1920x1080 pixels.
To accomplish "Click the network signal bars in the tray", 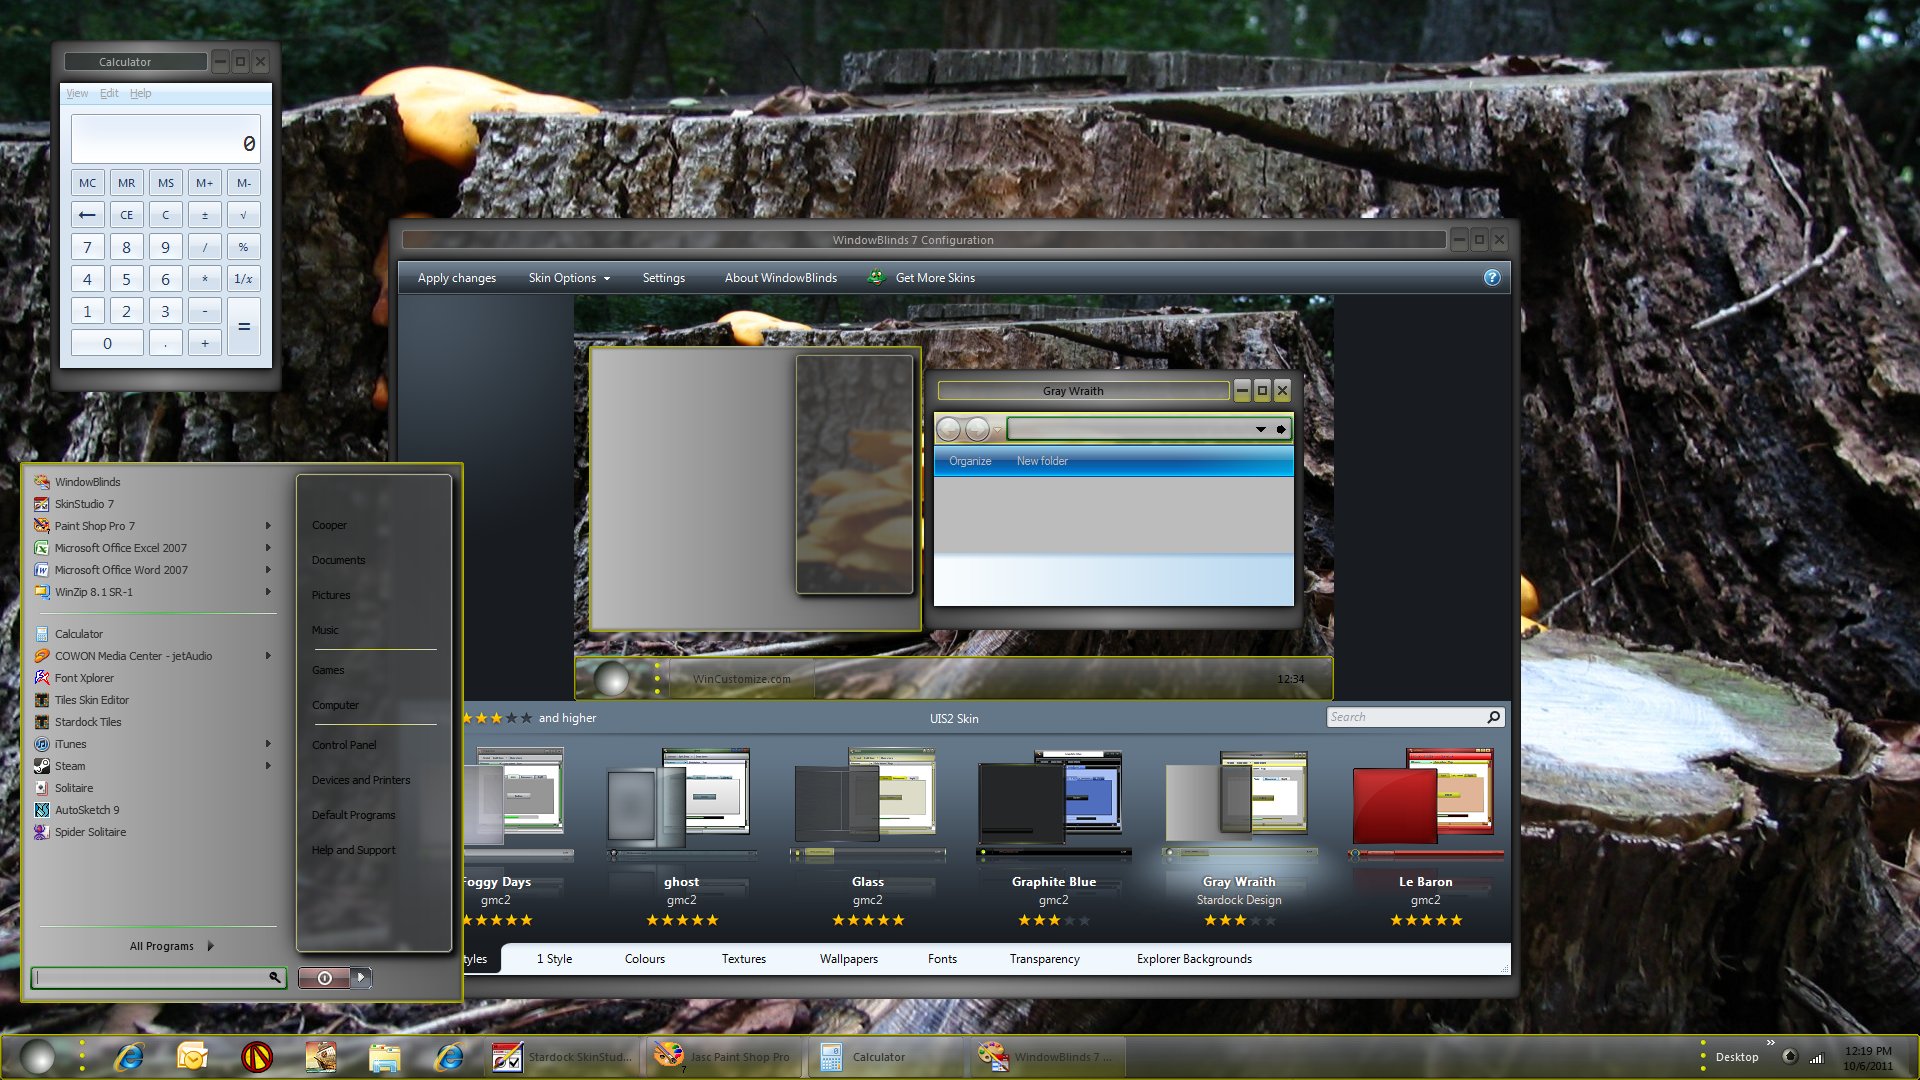I will point(1817,1058).
